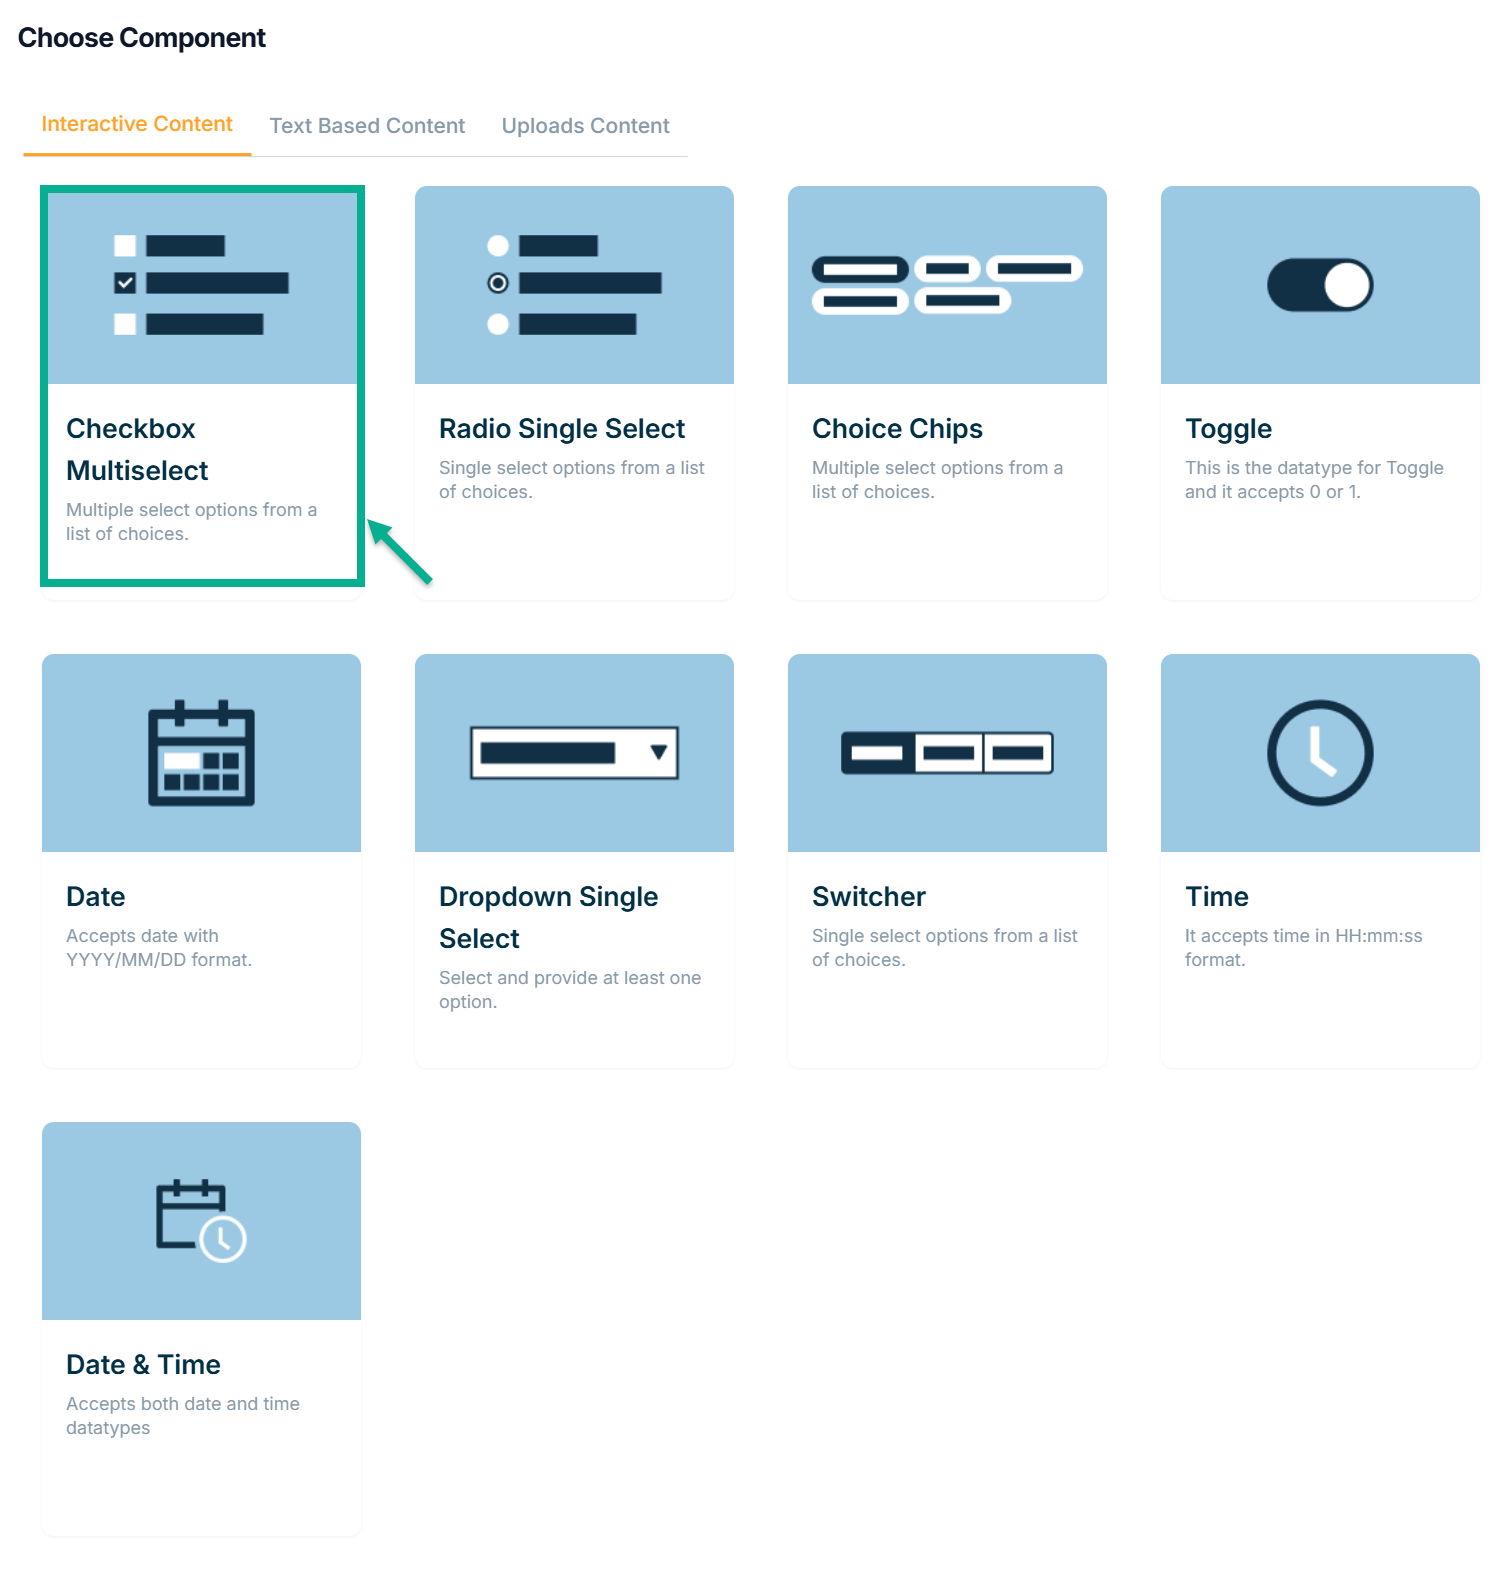Switch to the Text Based Content tab
This screenshot has height=1585, width=1500.
tap(367, 126)
